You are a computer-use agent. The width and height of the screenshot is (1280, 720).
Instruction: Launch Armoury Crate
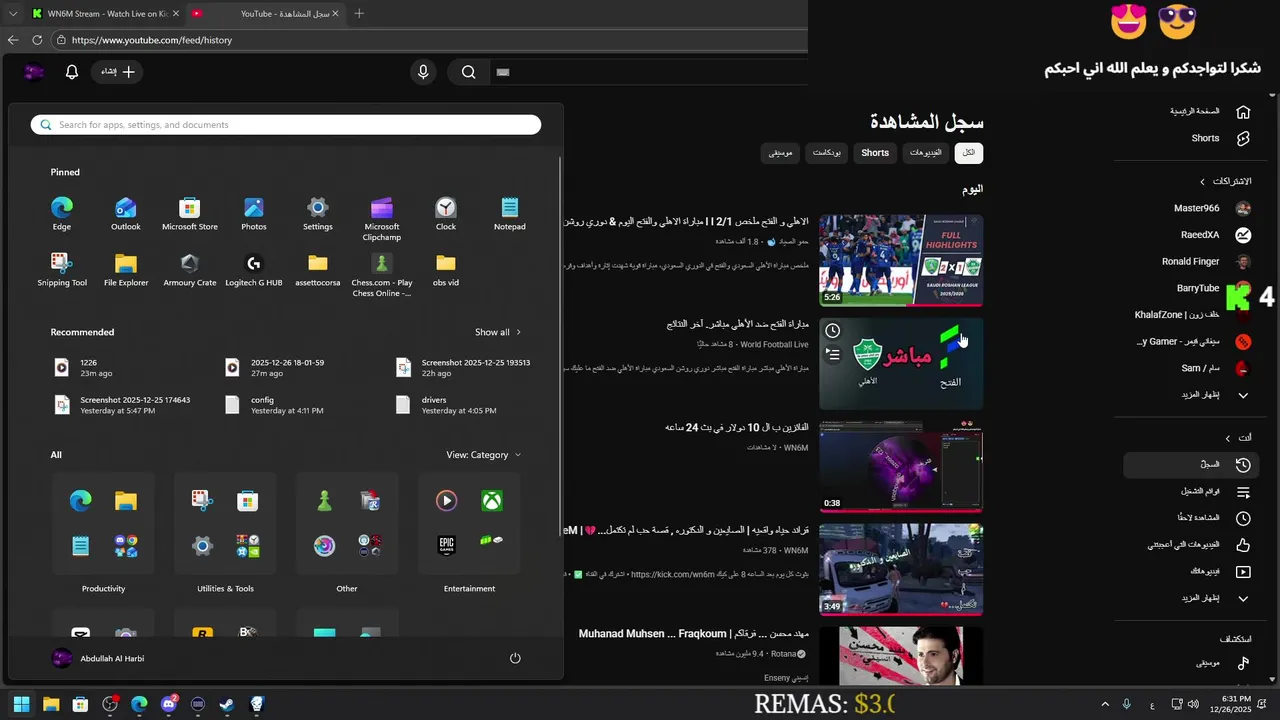click(x=190, y=270)
